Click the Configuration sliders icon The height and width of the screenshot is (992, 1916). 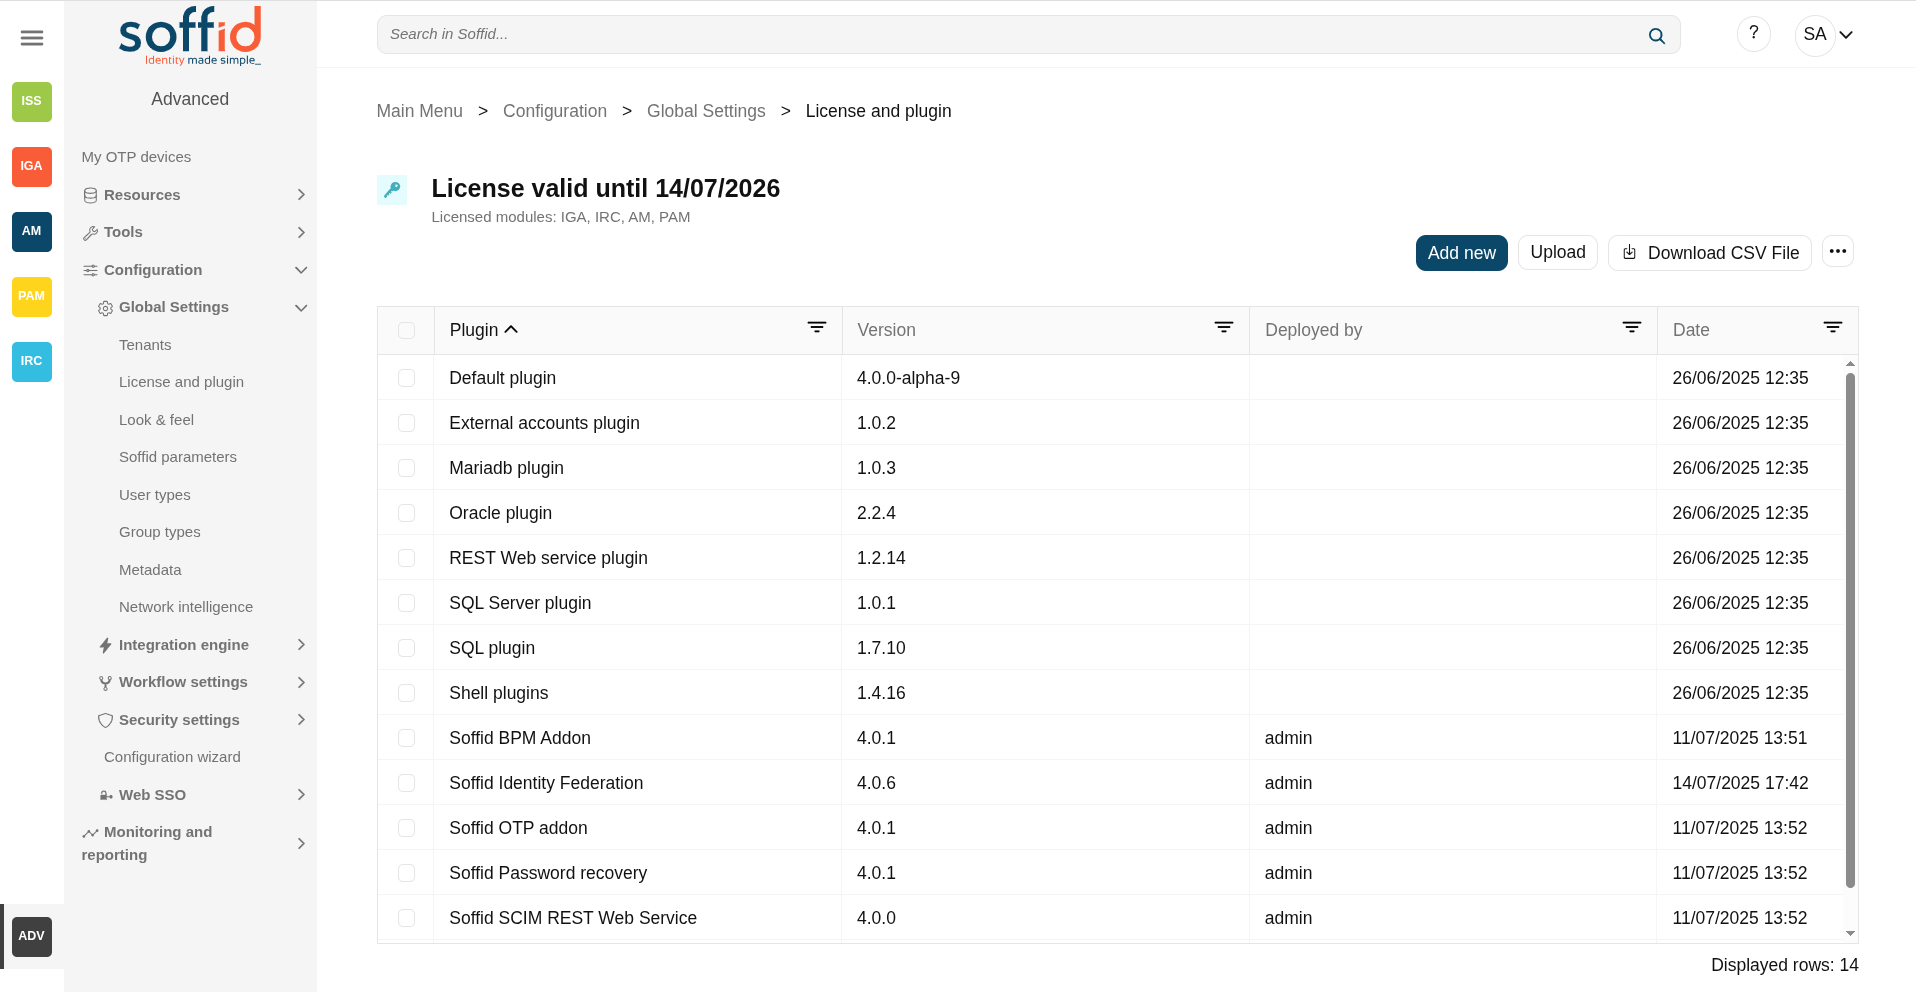pos(91,270)
